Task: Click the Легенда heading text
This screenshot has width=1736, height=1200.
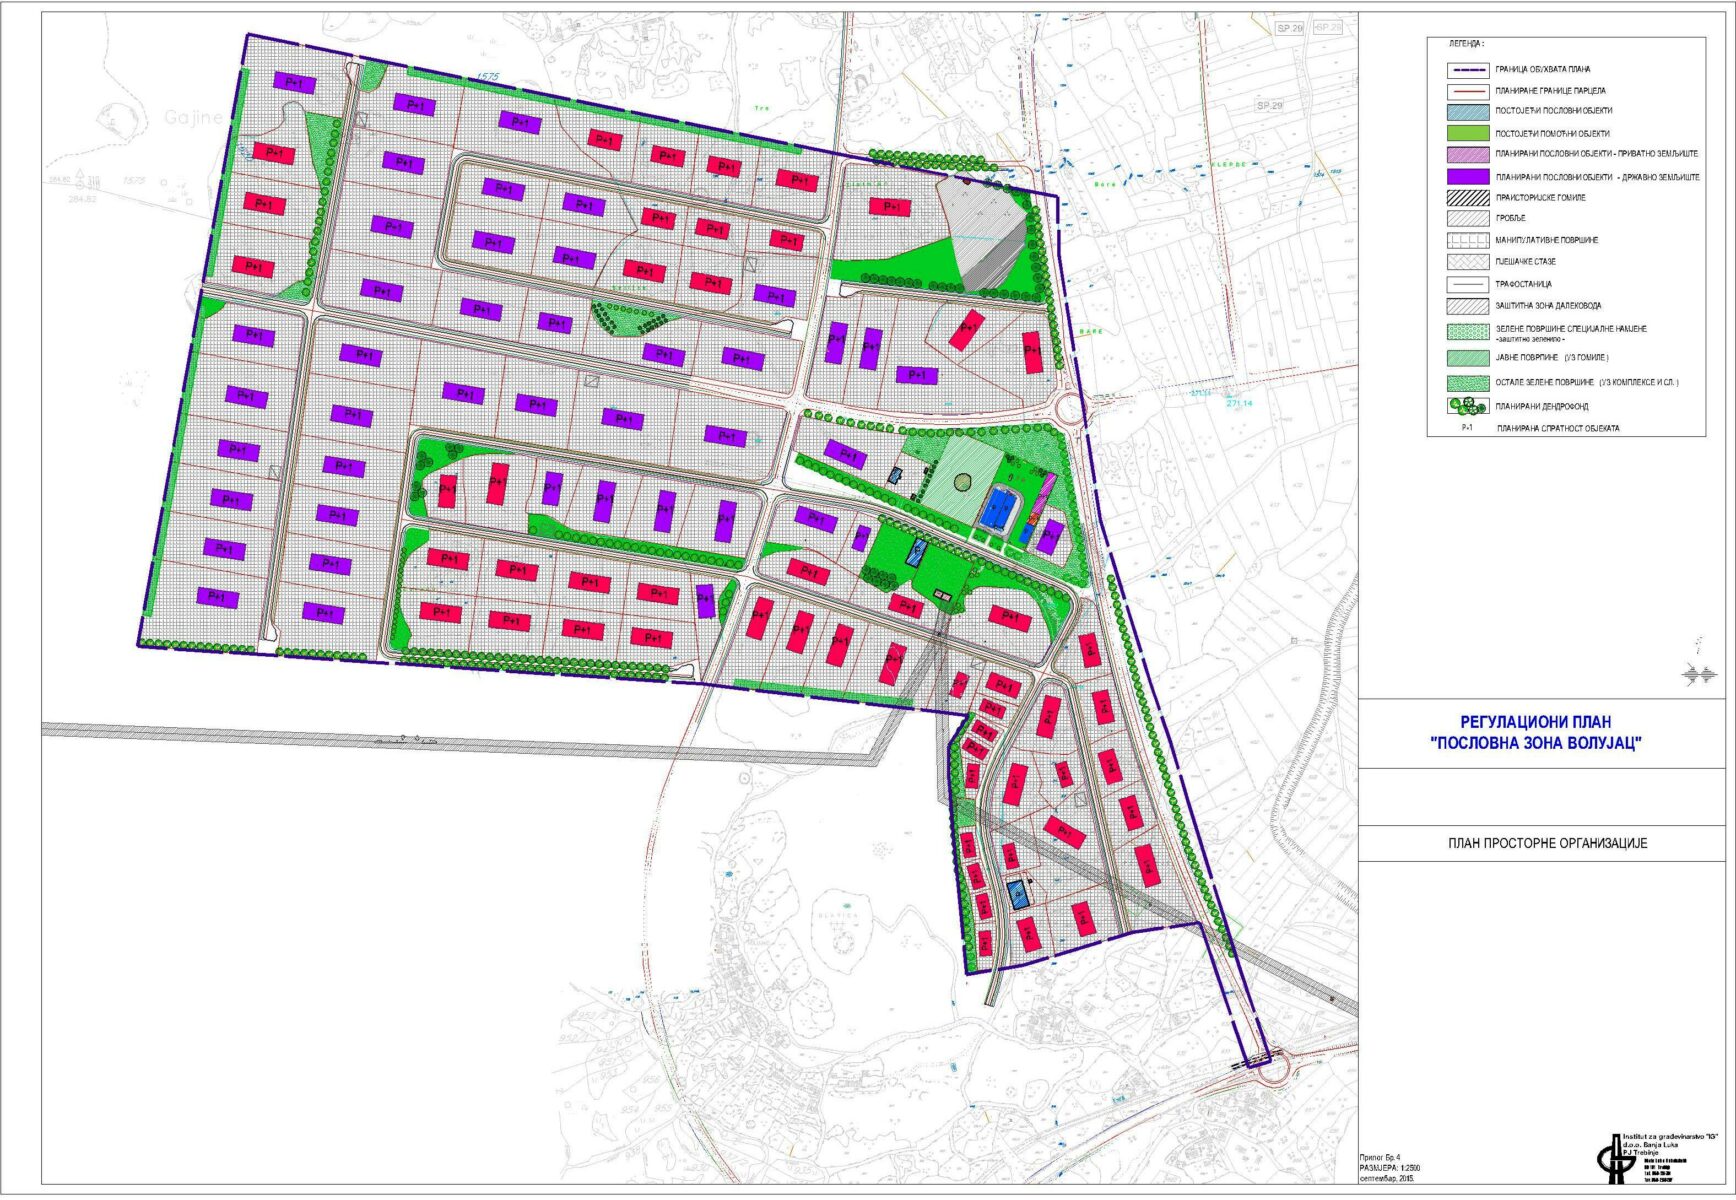Action: (1465, 45)
